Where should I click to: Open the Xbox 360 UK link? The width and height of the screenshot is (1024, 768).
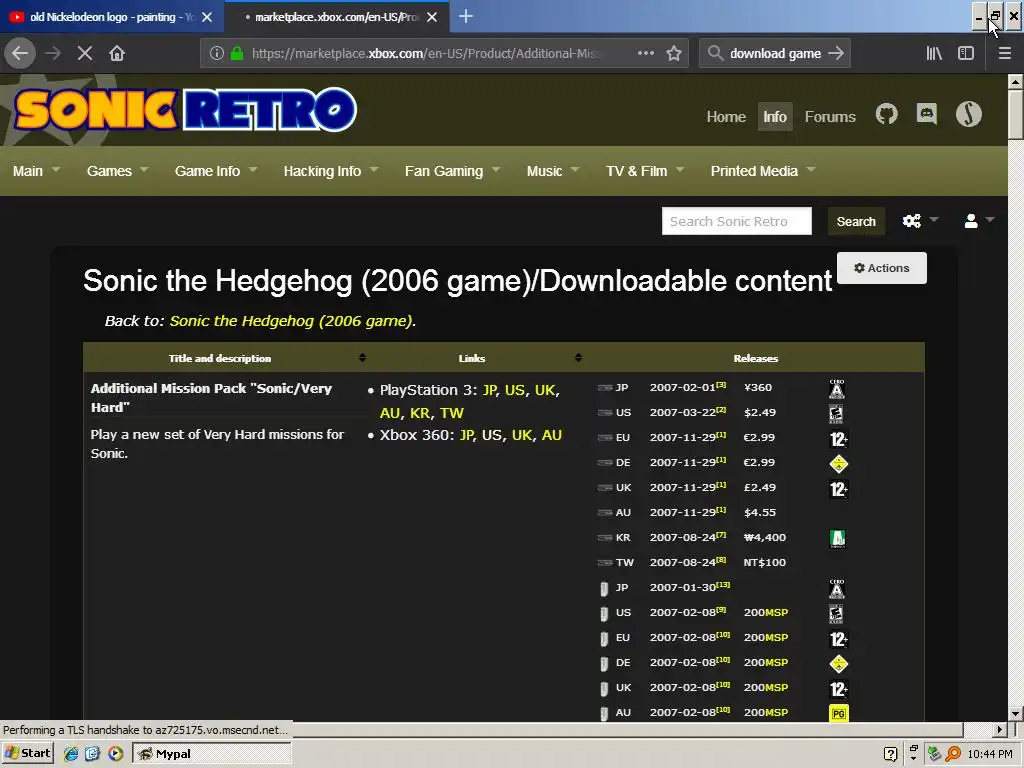[x=522, y=435]
